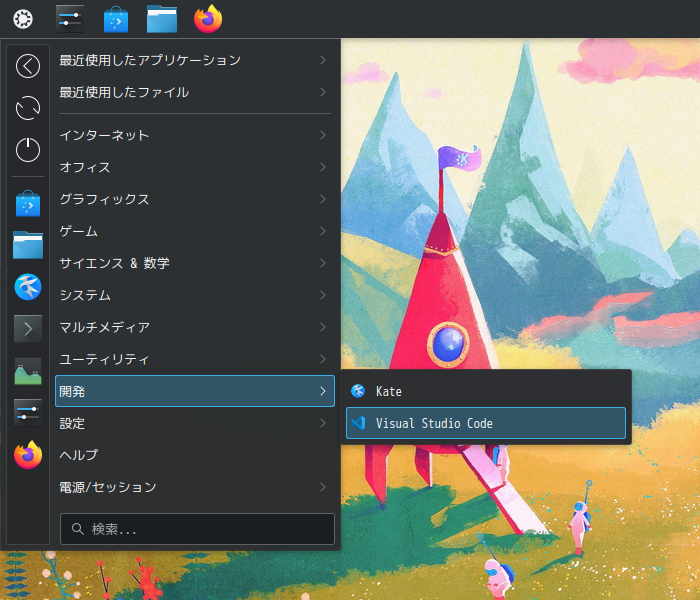Open the 設定 menu category
700x600 pixels.
195,423
